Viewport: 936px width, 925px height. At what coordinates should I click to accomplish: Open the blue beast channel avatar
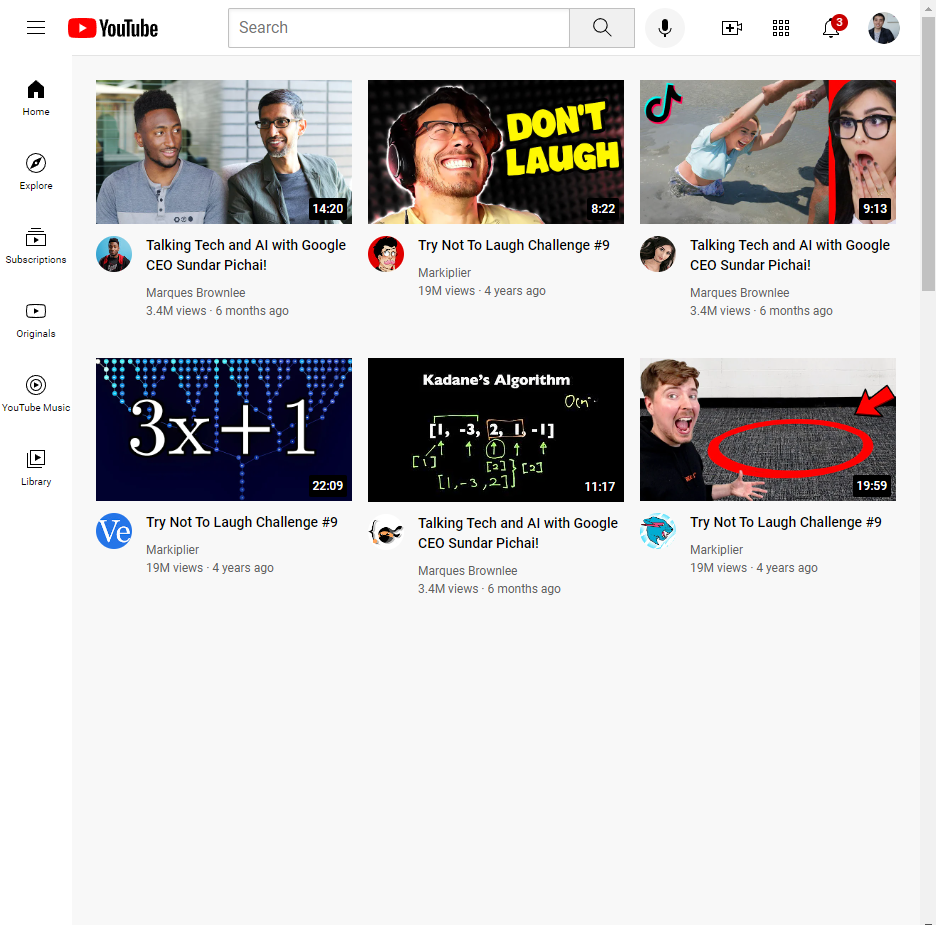[x=658, y=531]
